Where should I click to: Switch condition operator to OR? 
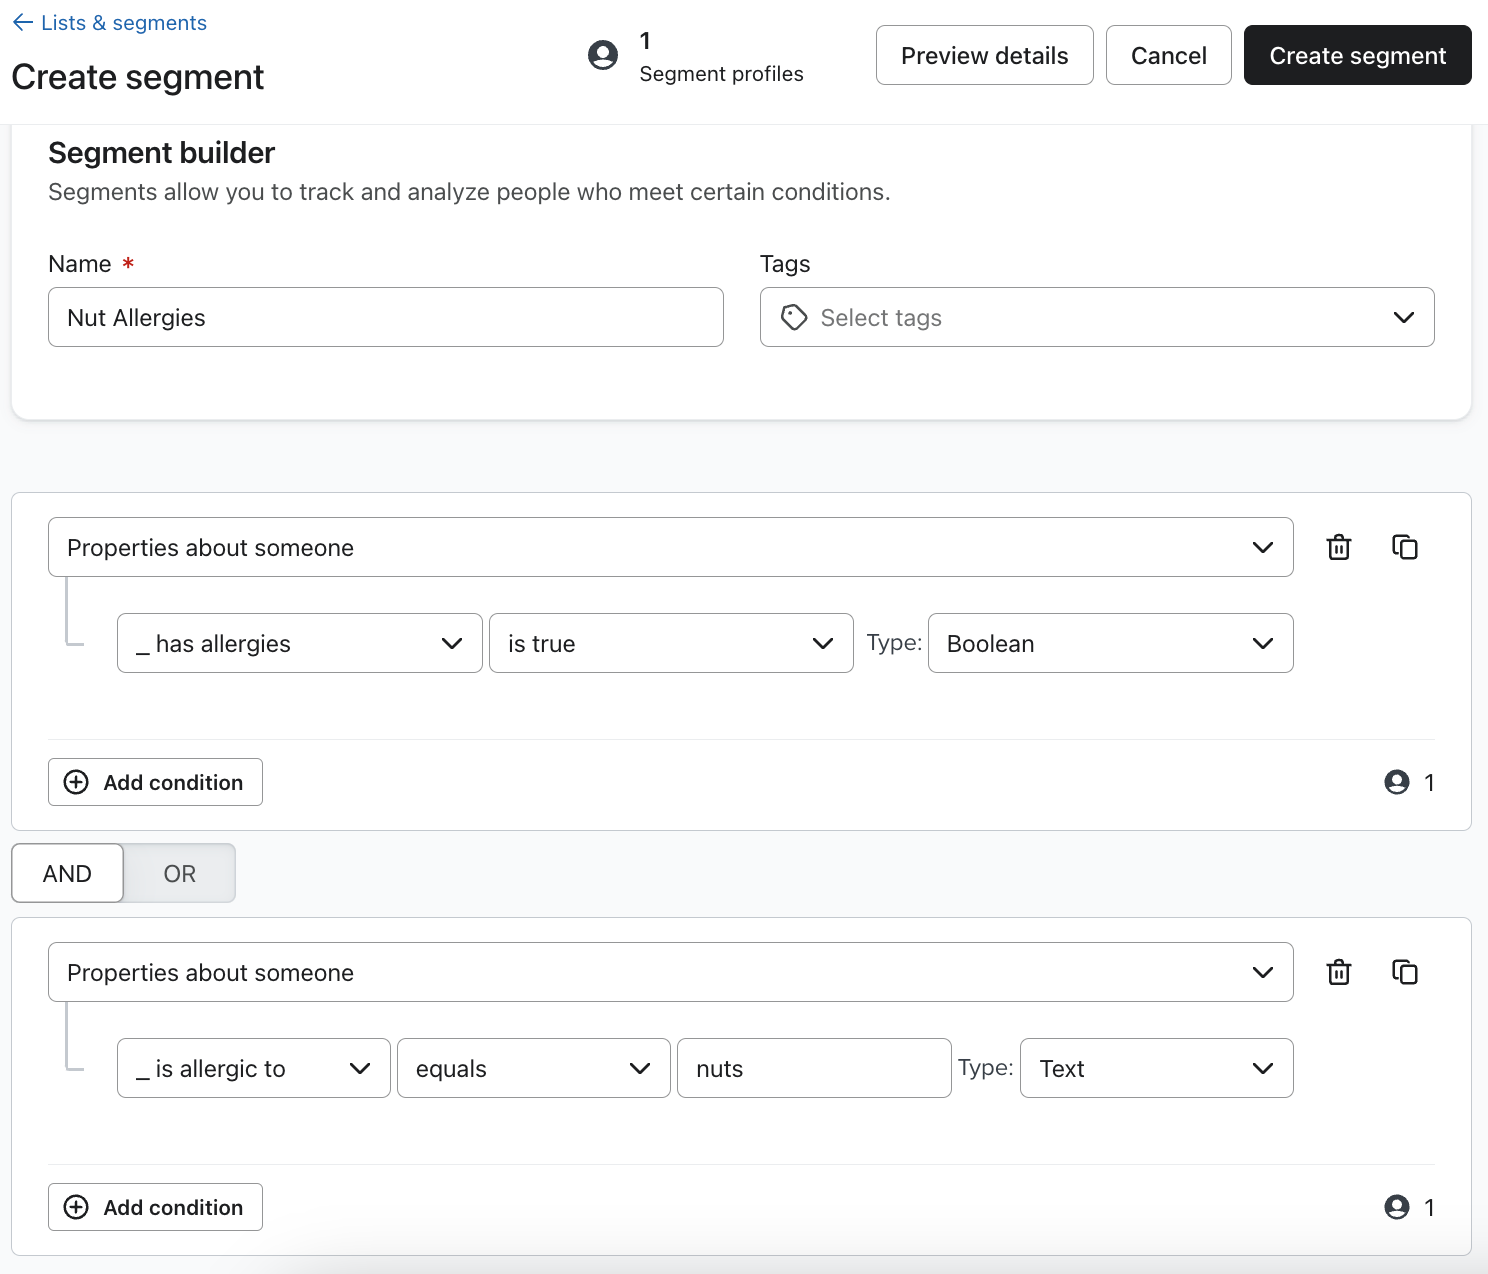[x=180, y=873]
